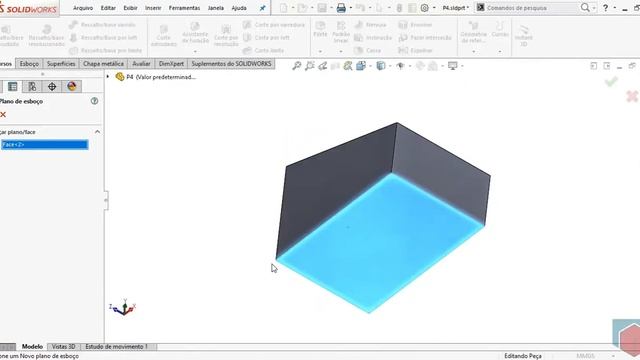The image size is (640, 360).
Task: Click the Options gear icon
Action: 424,8
